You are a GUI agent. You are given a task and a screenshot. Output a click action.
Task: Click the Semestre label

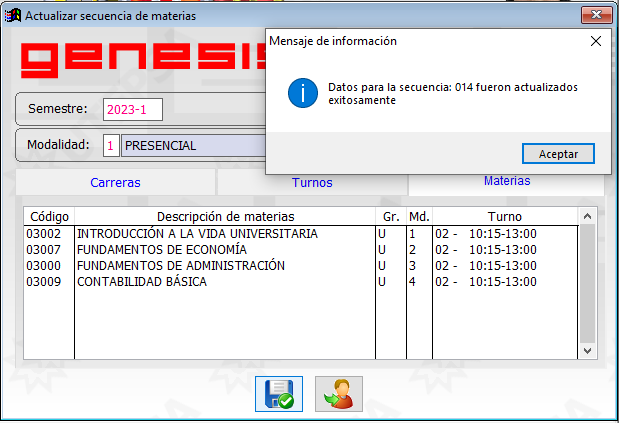[x=58, y=109]
